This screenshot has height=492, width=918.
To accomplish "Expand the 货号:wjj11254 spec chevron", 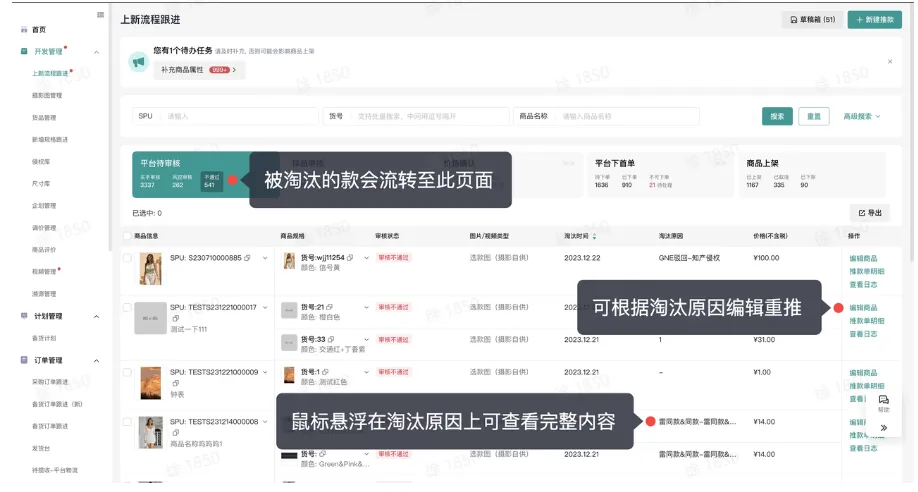I will tap(366, 258).
